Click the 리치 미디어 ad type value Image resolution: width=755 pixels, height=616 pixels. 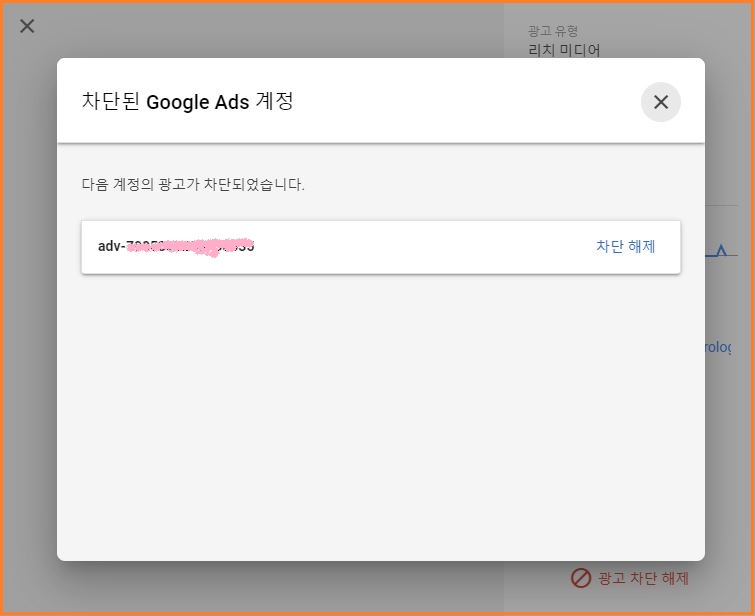click(564, 50)
